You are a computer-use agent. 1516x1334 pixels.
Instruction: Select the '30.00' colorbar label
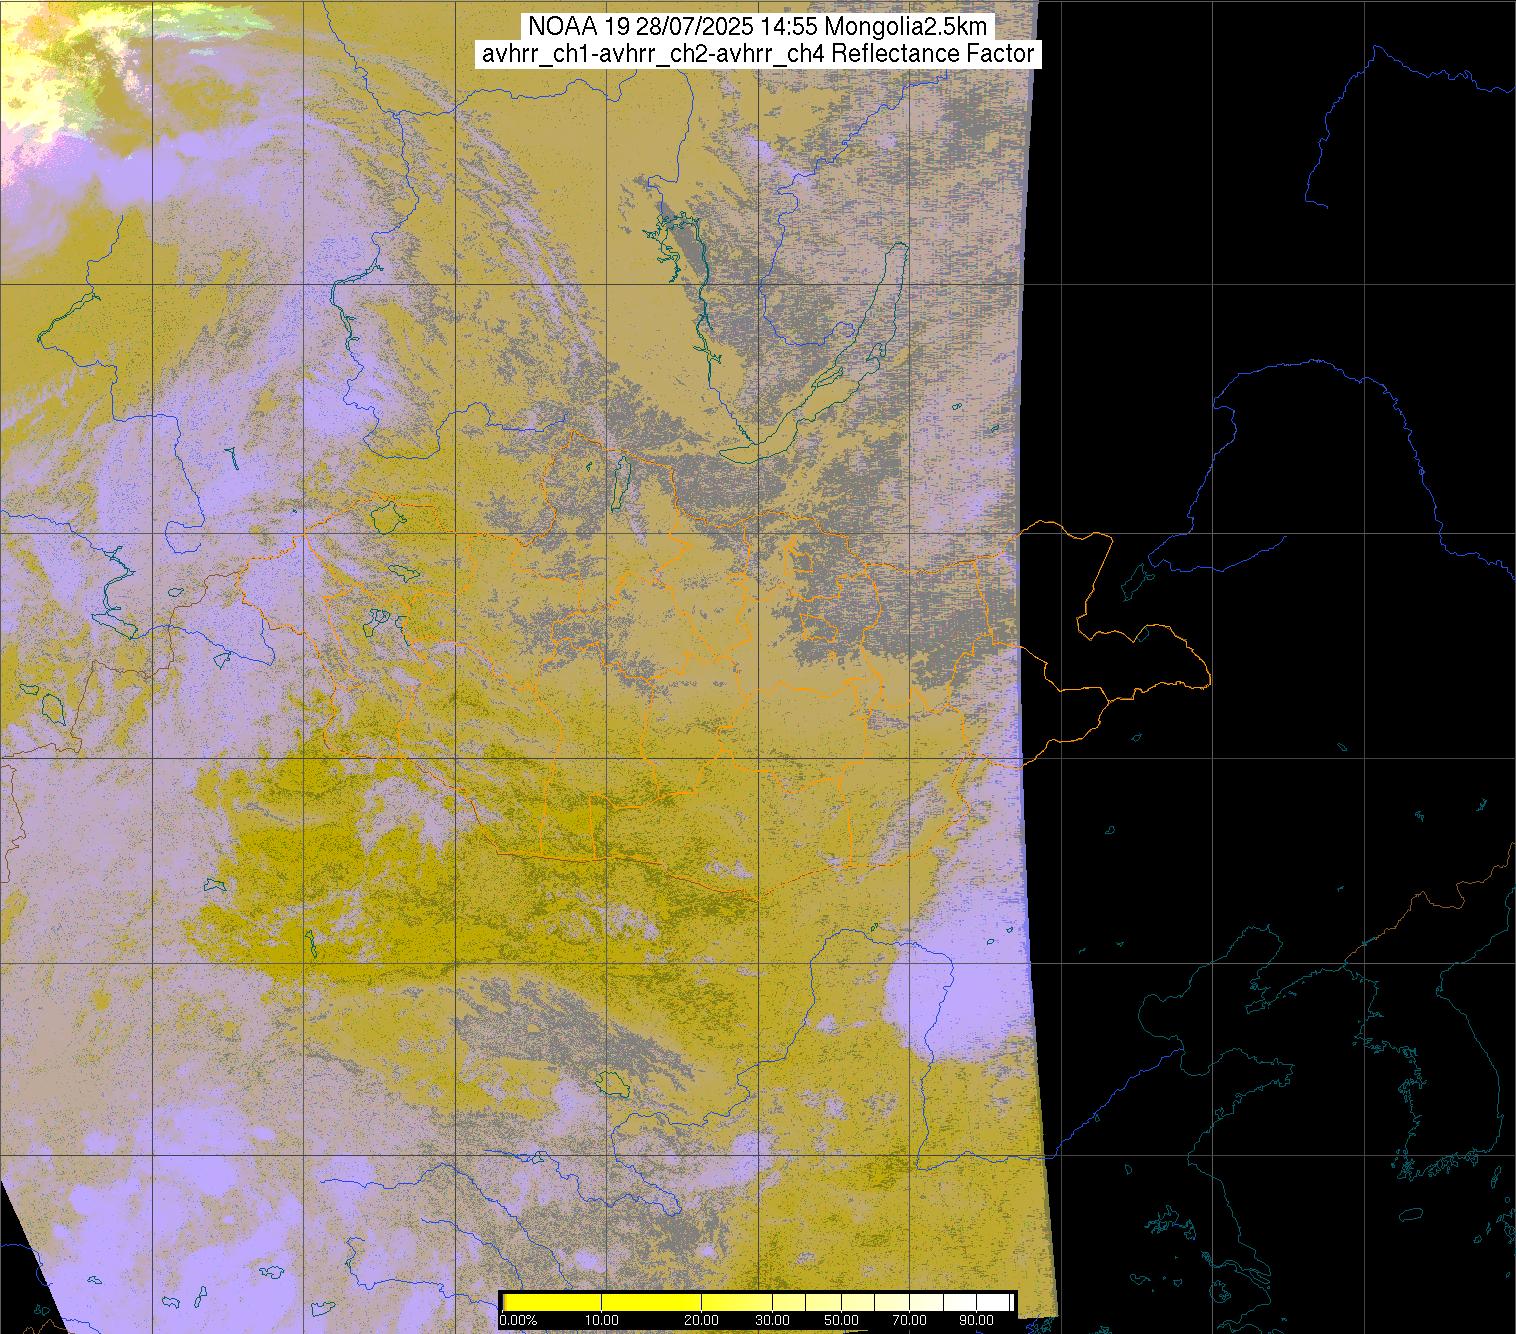pyautogui.click(x=774, y=1321)
